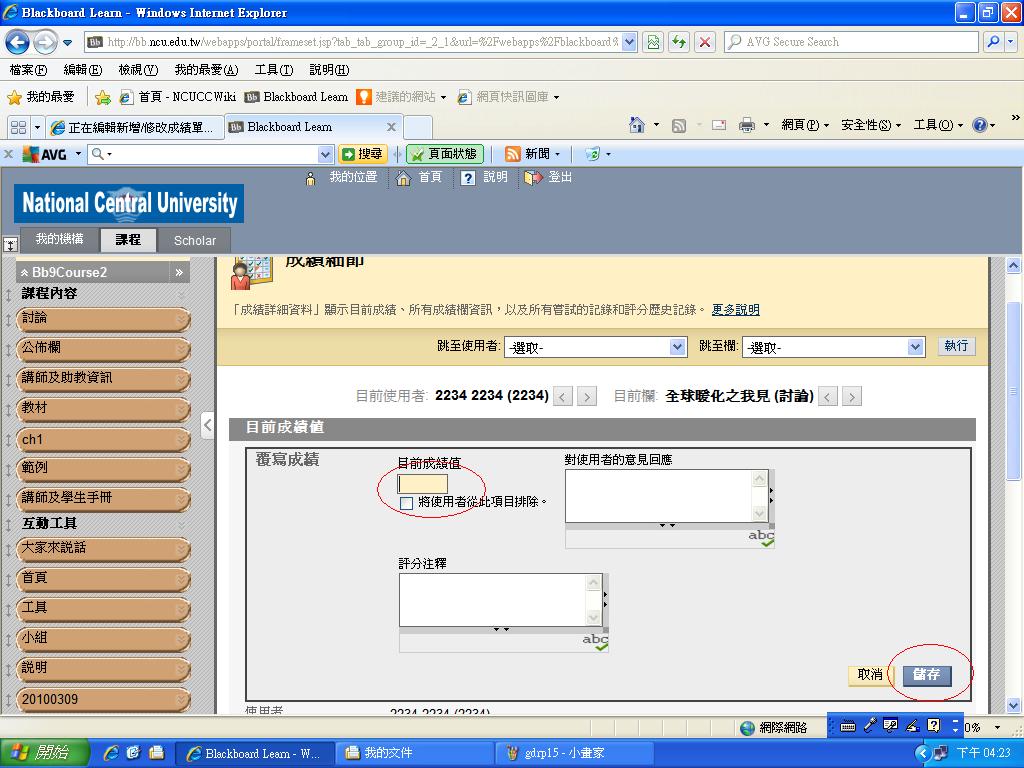1024x768 pixels.
Task: Switch to the Scholar tab
Action: pos(194,240)
